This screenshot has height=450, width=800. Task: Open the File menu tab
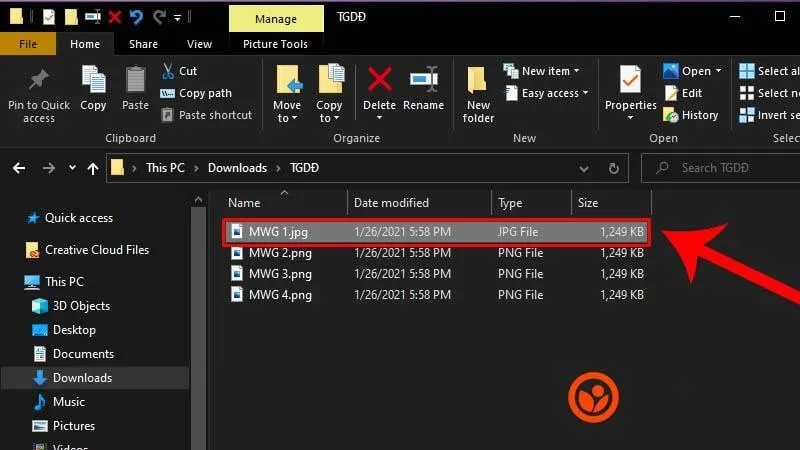tap(28, 44)
